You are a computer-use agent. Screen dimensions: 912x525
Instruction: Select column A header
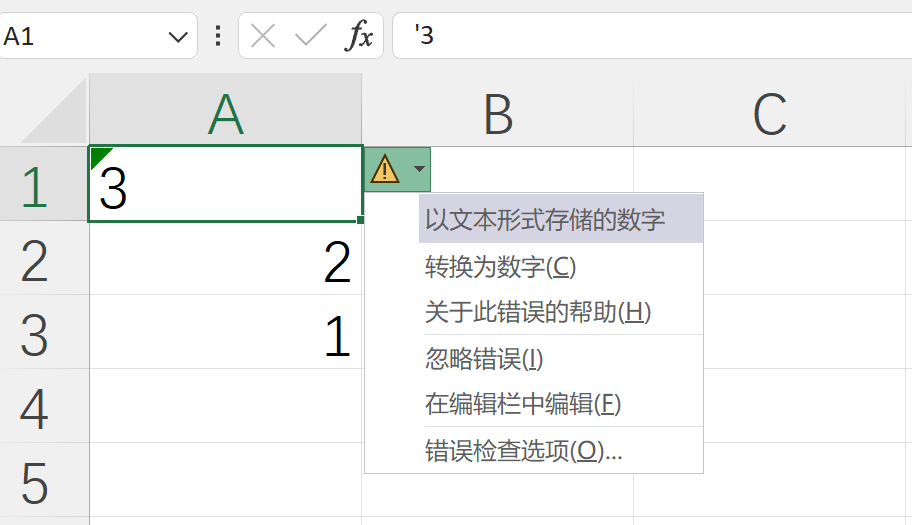pos(226,115)
